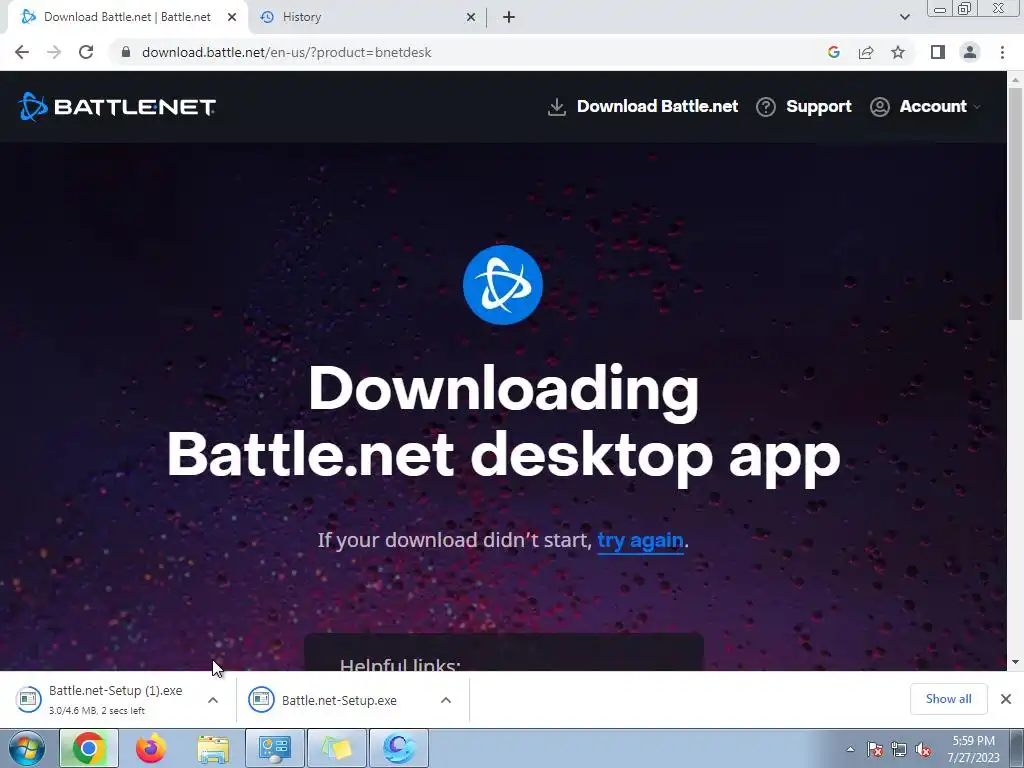Click the Show desktop strip by the clock

(x=1017, y=748)
